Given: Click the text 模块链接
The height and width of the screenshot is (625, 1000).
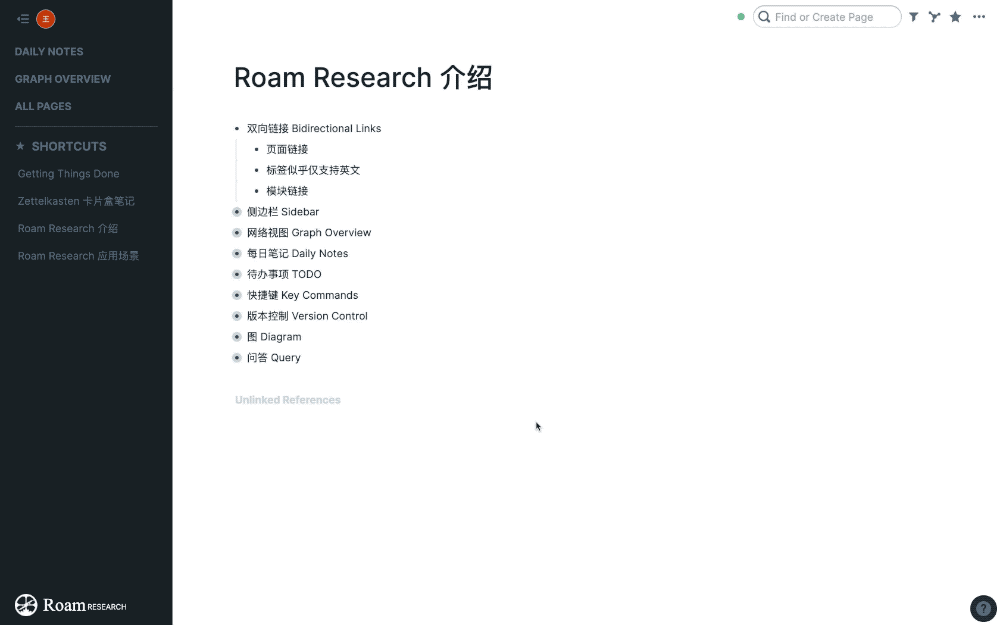Looking at the screenshot, I should [x=287, y=191].
